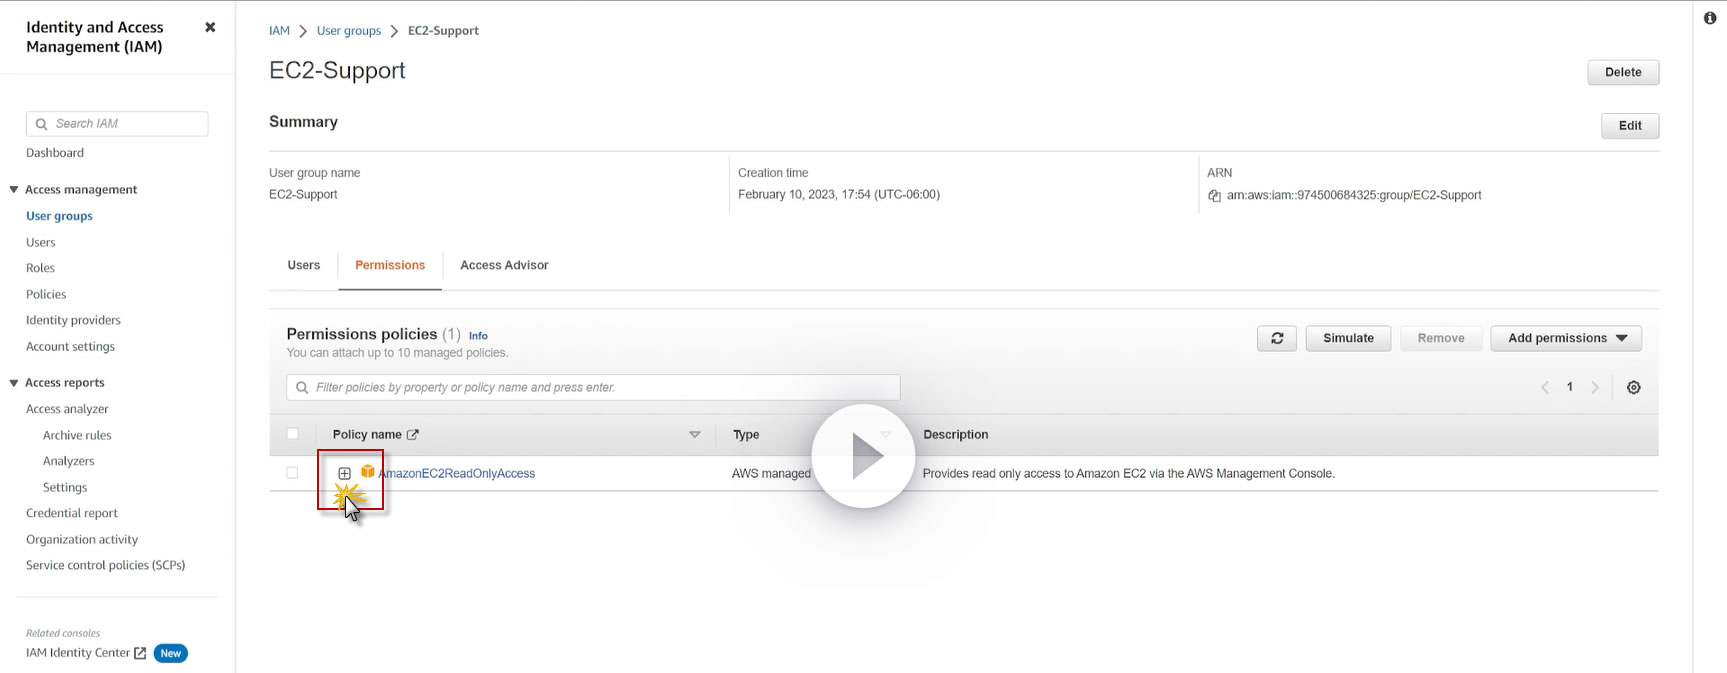Open Policies in the sidebar
1727x673 pixels.
(x=46, y=294)
